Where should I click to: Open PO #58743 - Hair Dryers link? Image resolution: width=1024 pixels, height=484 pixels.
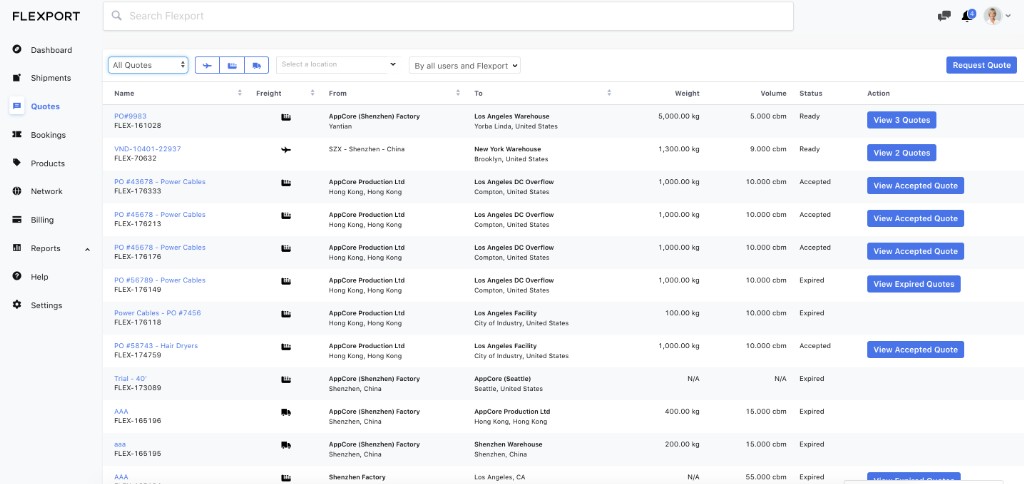[x=156, y=346]
